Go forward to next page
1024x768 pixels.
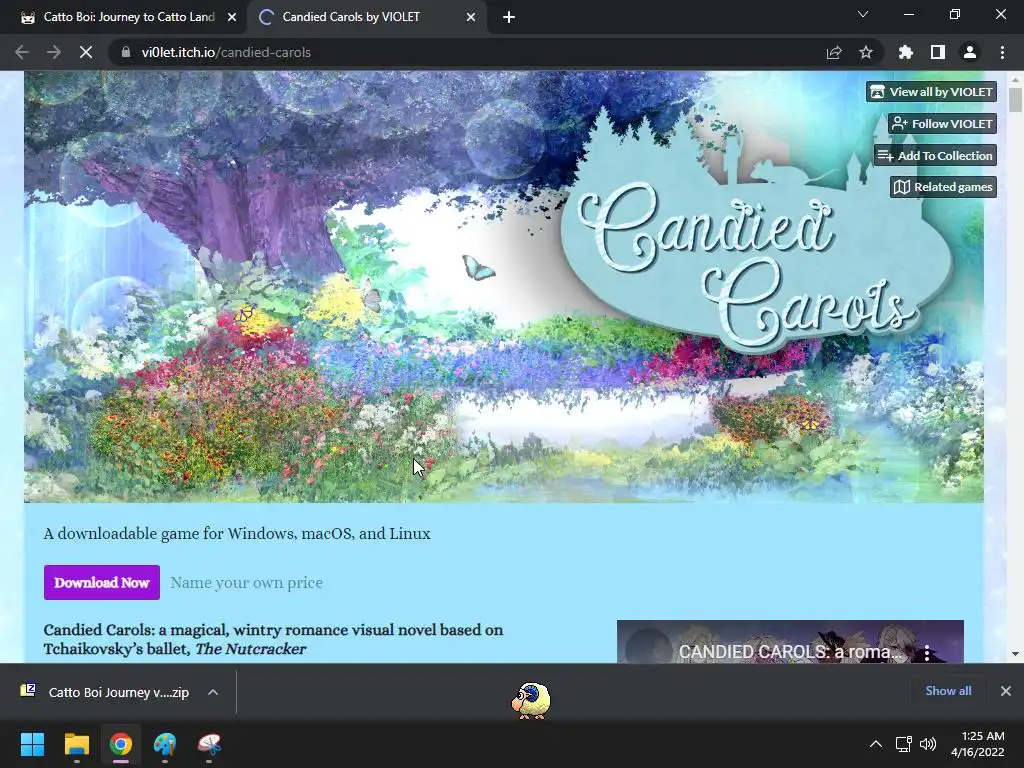(x=54, y=52)
